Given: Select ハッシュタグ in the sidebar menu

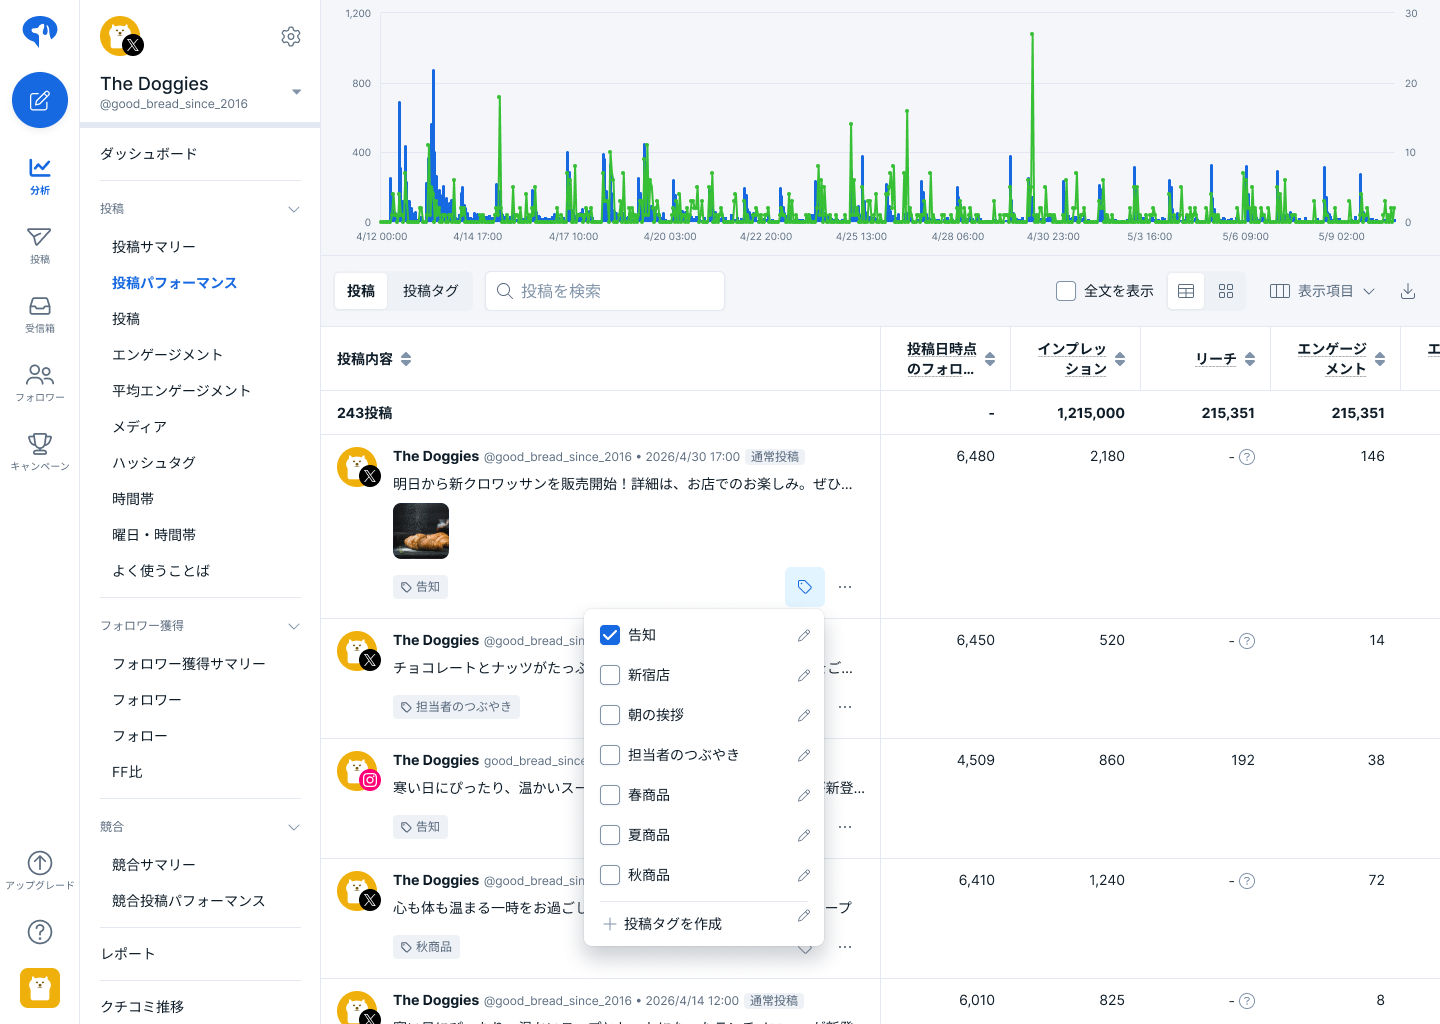Looking at the screenshot, I should [154, 463].
